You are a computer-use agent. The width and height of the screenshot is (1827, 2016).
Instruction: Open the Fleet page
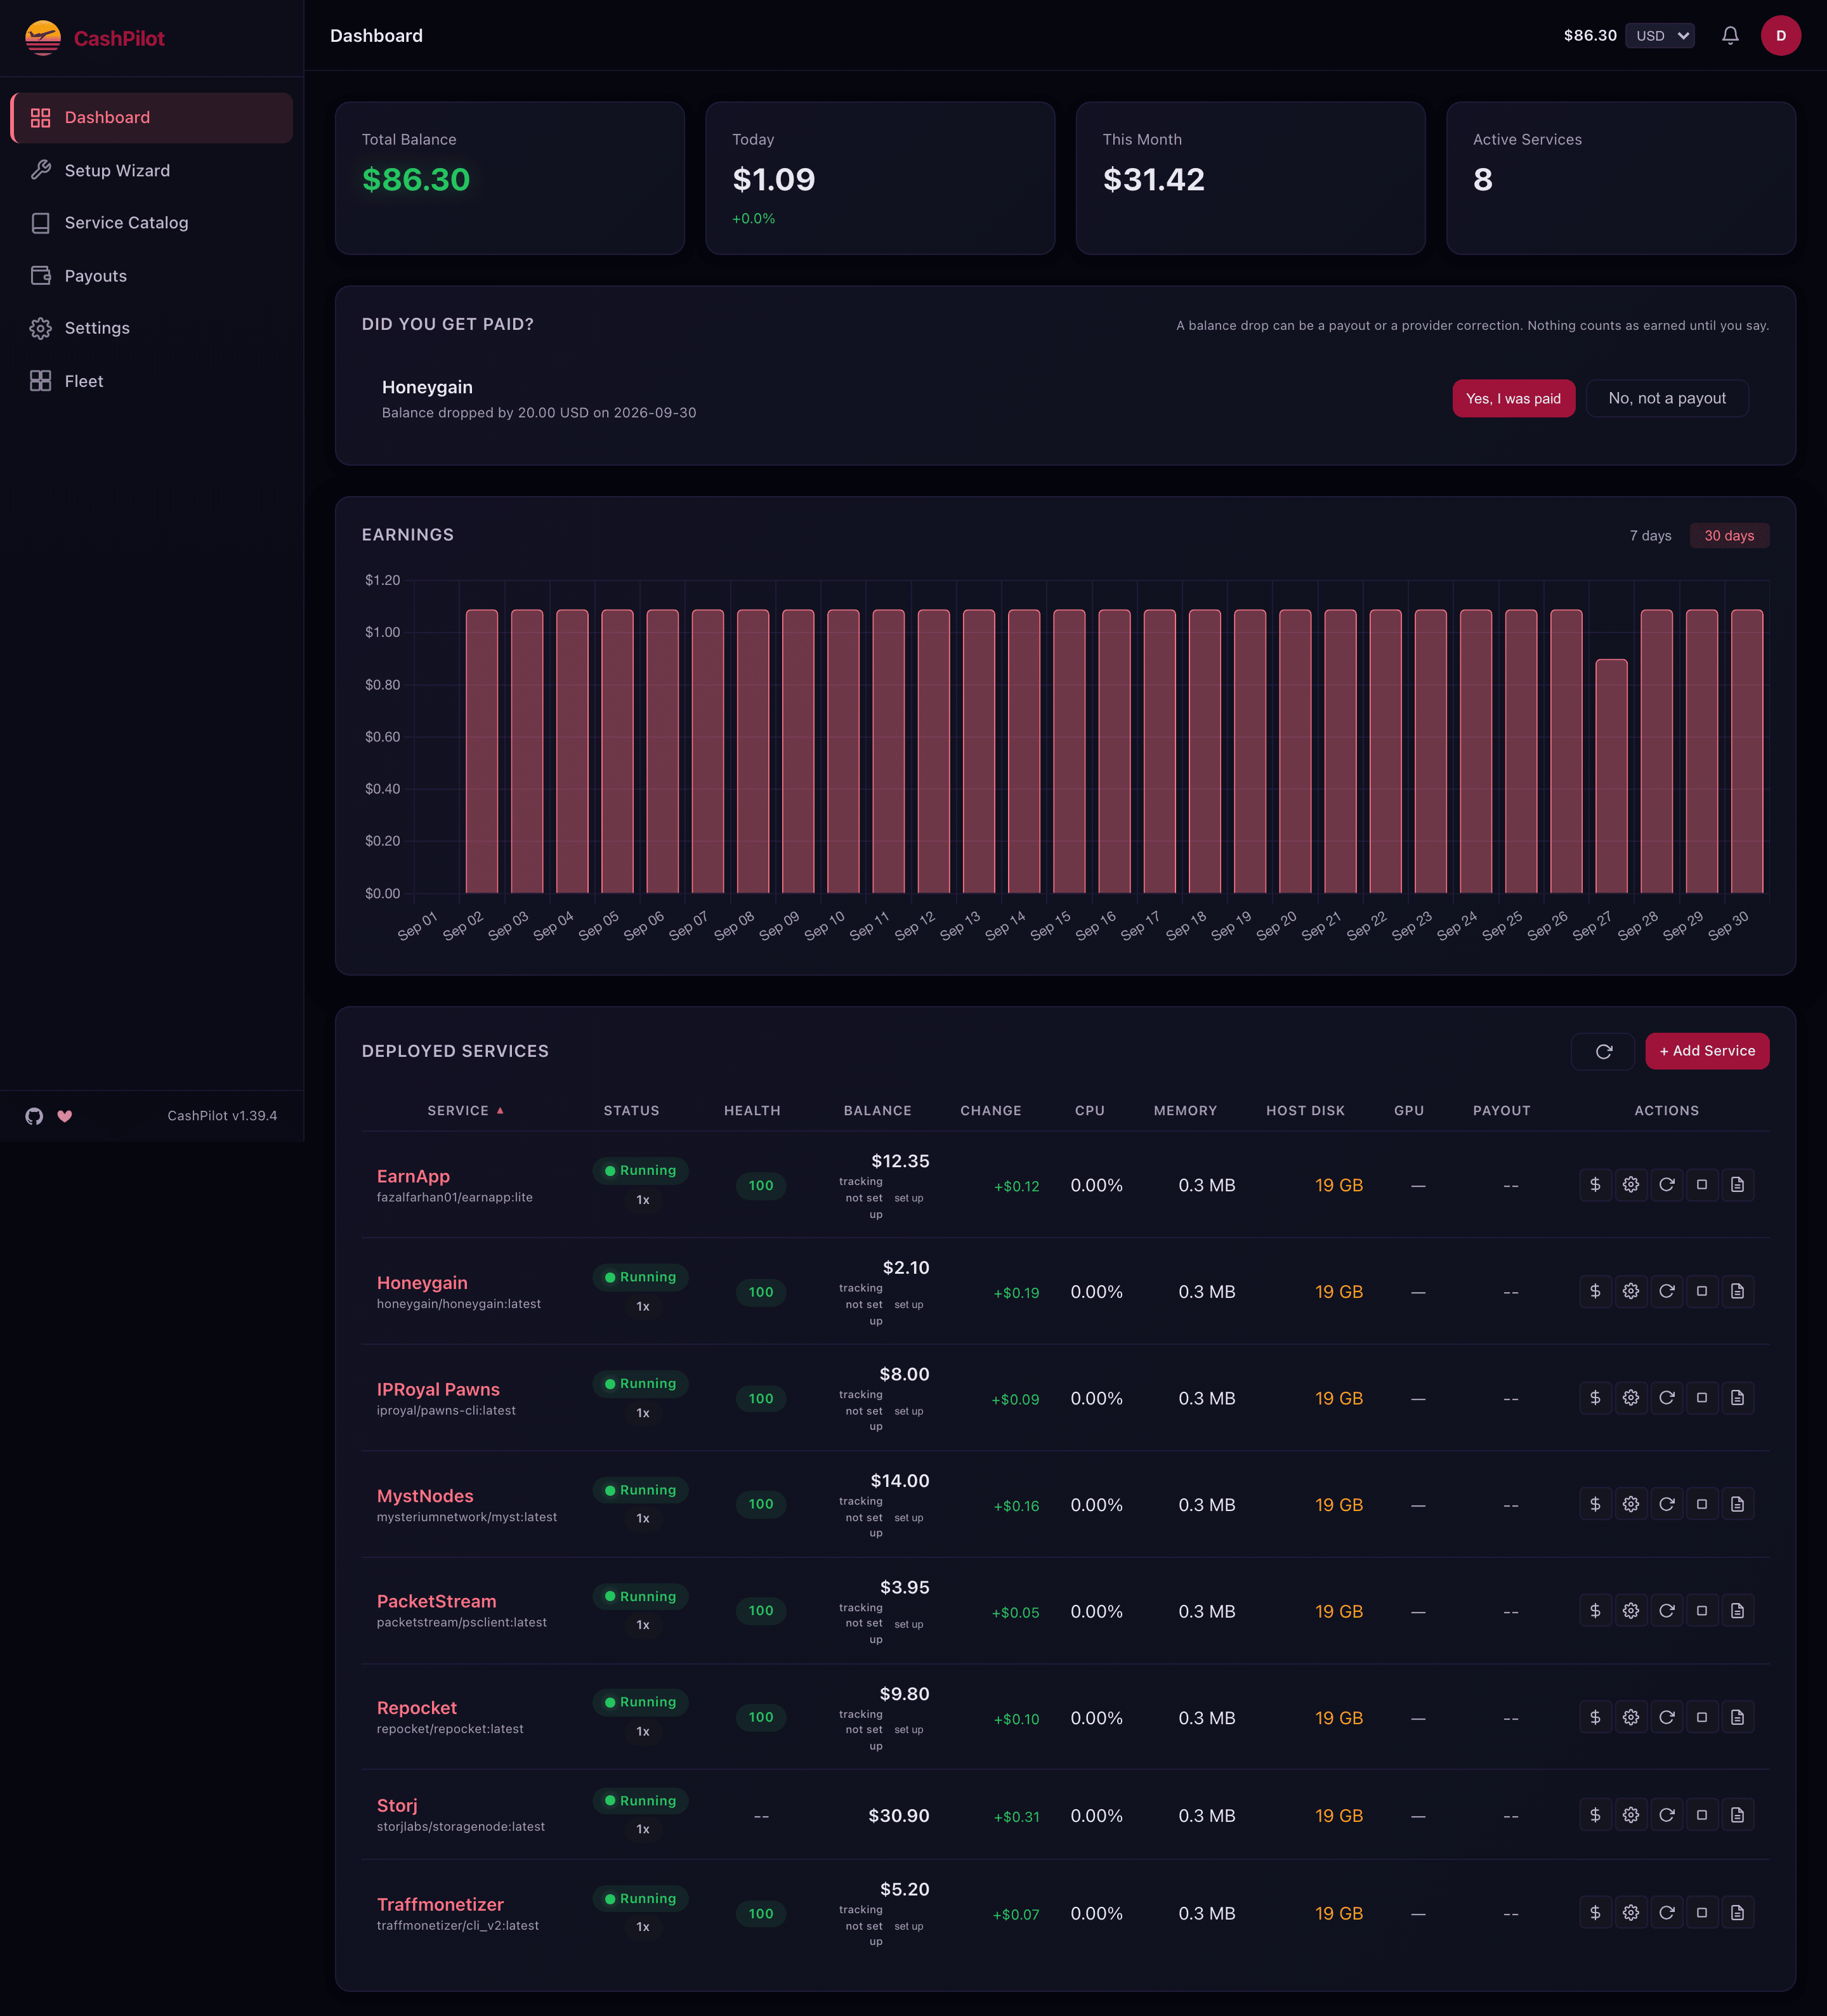tap(152, 381)
